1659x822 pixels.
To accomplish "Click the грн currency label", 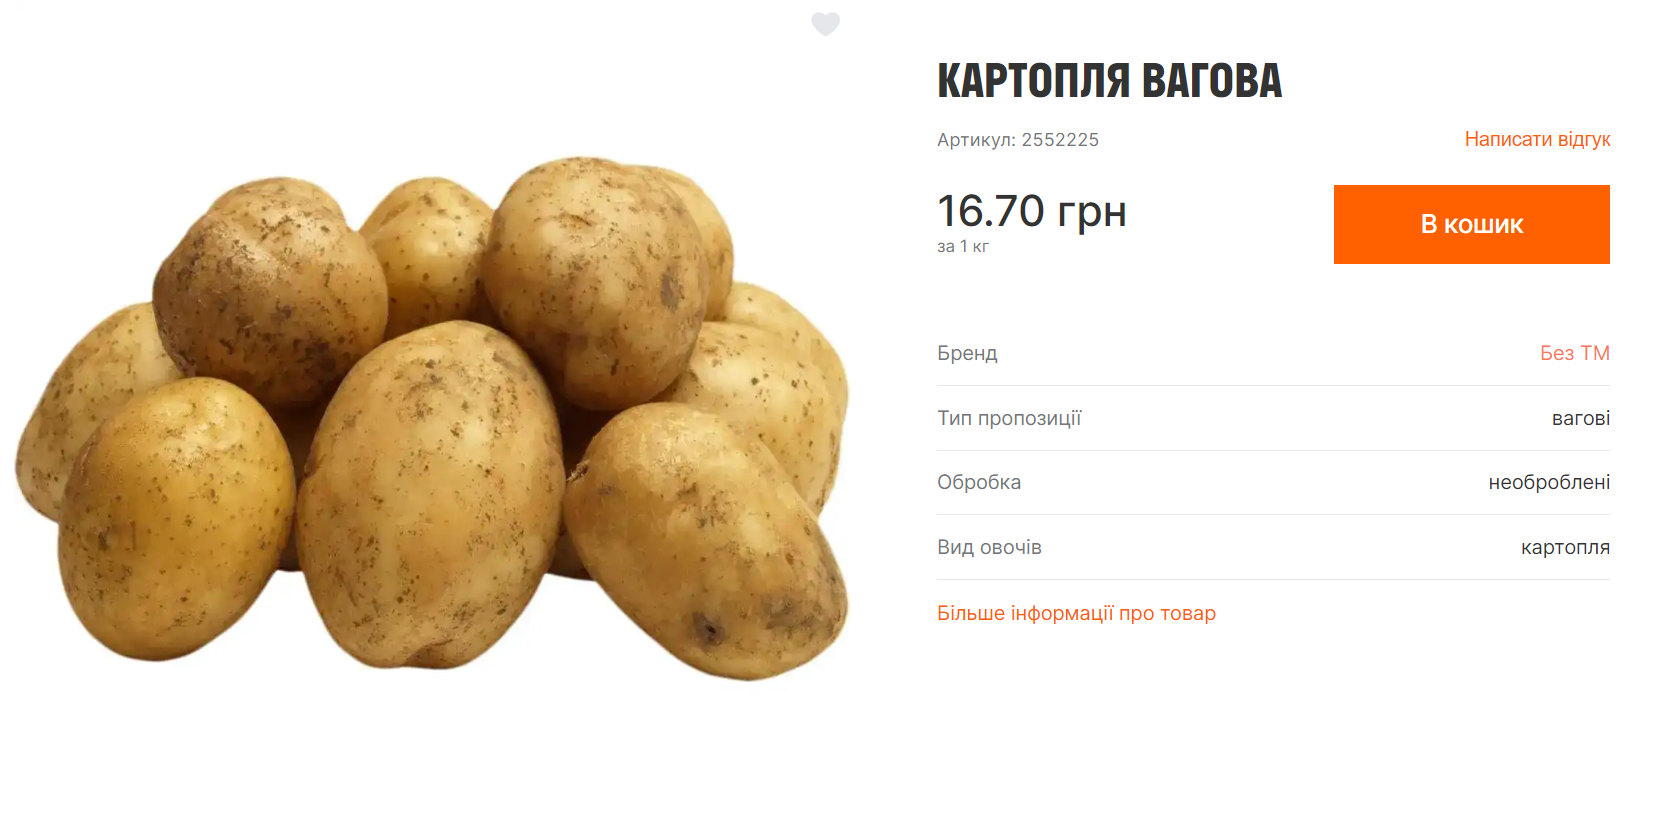I will pyautogui.click(x=1092, y=213).
